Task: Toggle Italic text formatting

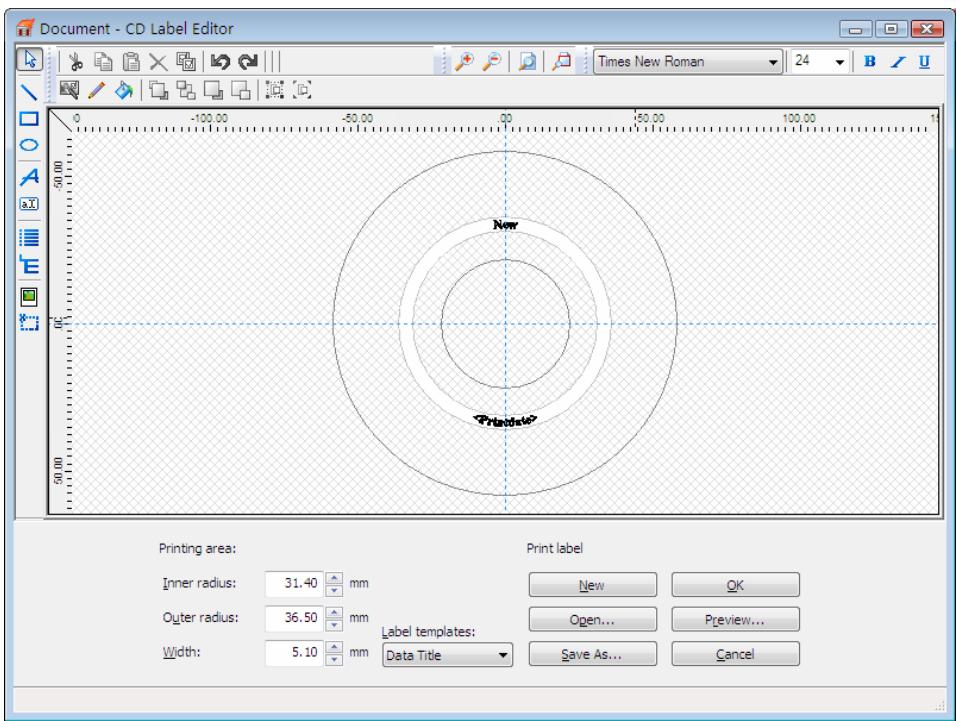Action: [897, 62]
